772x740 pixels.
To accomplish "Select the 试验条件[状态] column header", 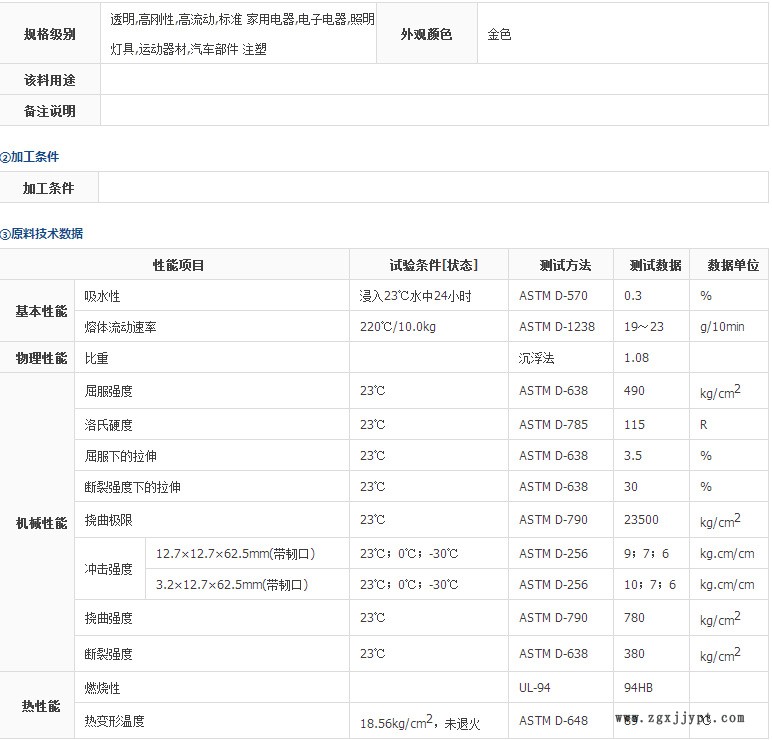I will pyautogui.click(x=433, y=265).
